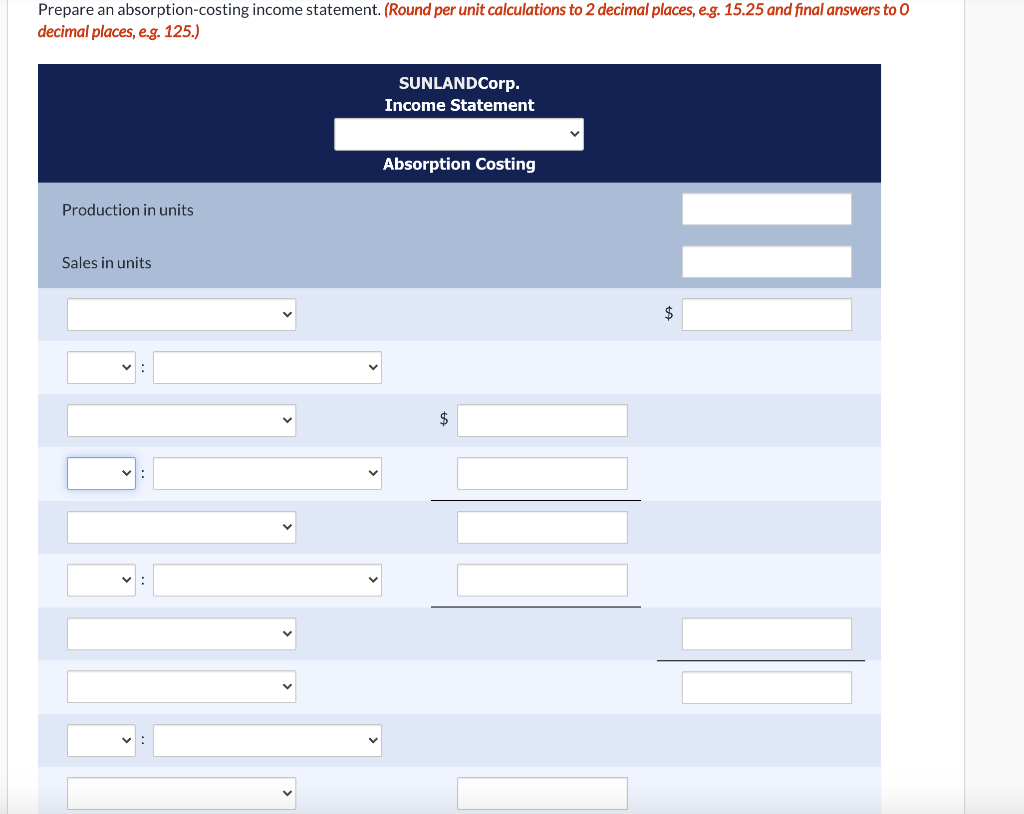Image resolution: width=1024 pixels, height=814 pixels.
Task: Open the period dropdown below Income Statement heading
Action: pos(458,133)
